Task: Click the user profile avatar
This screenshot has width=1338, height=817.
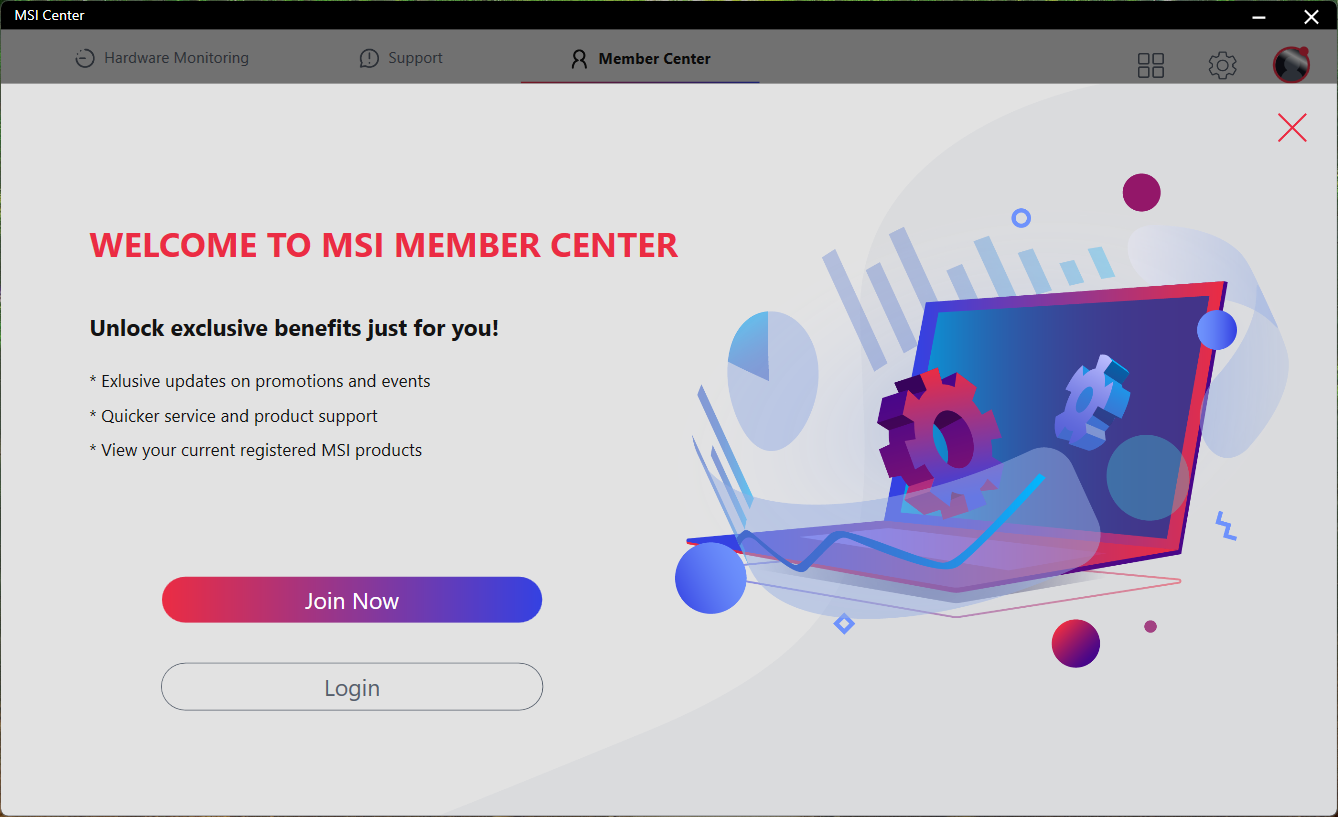Action: coord(1291,65)
